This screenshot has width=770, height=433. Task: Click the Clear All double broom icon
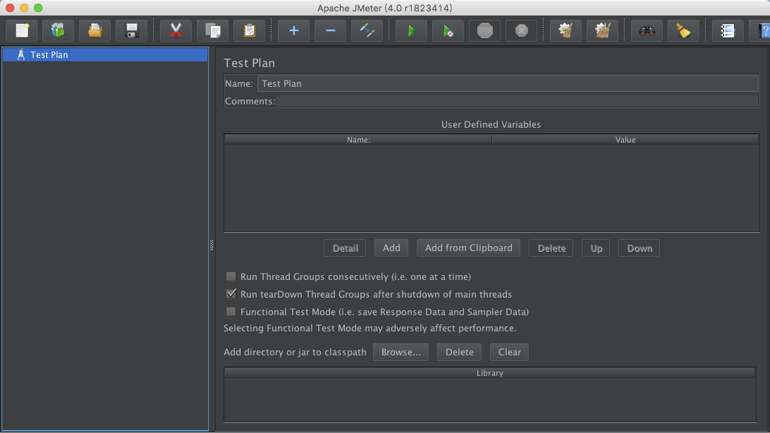[602, 30]
